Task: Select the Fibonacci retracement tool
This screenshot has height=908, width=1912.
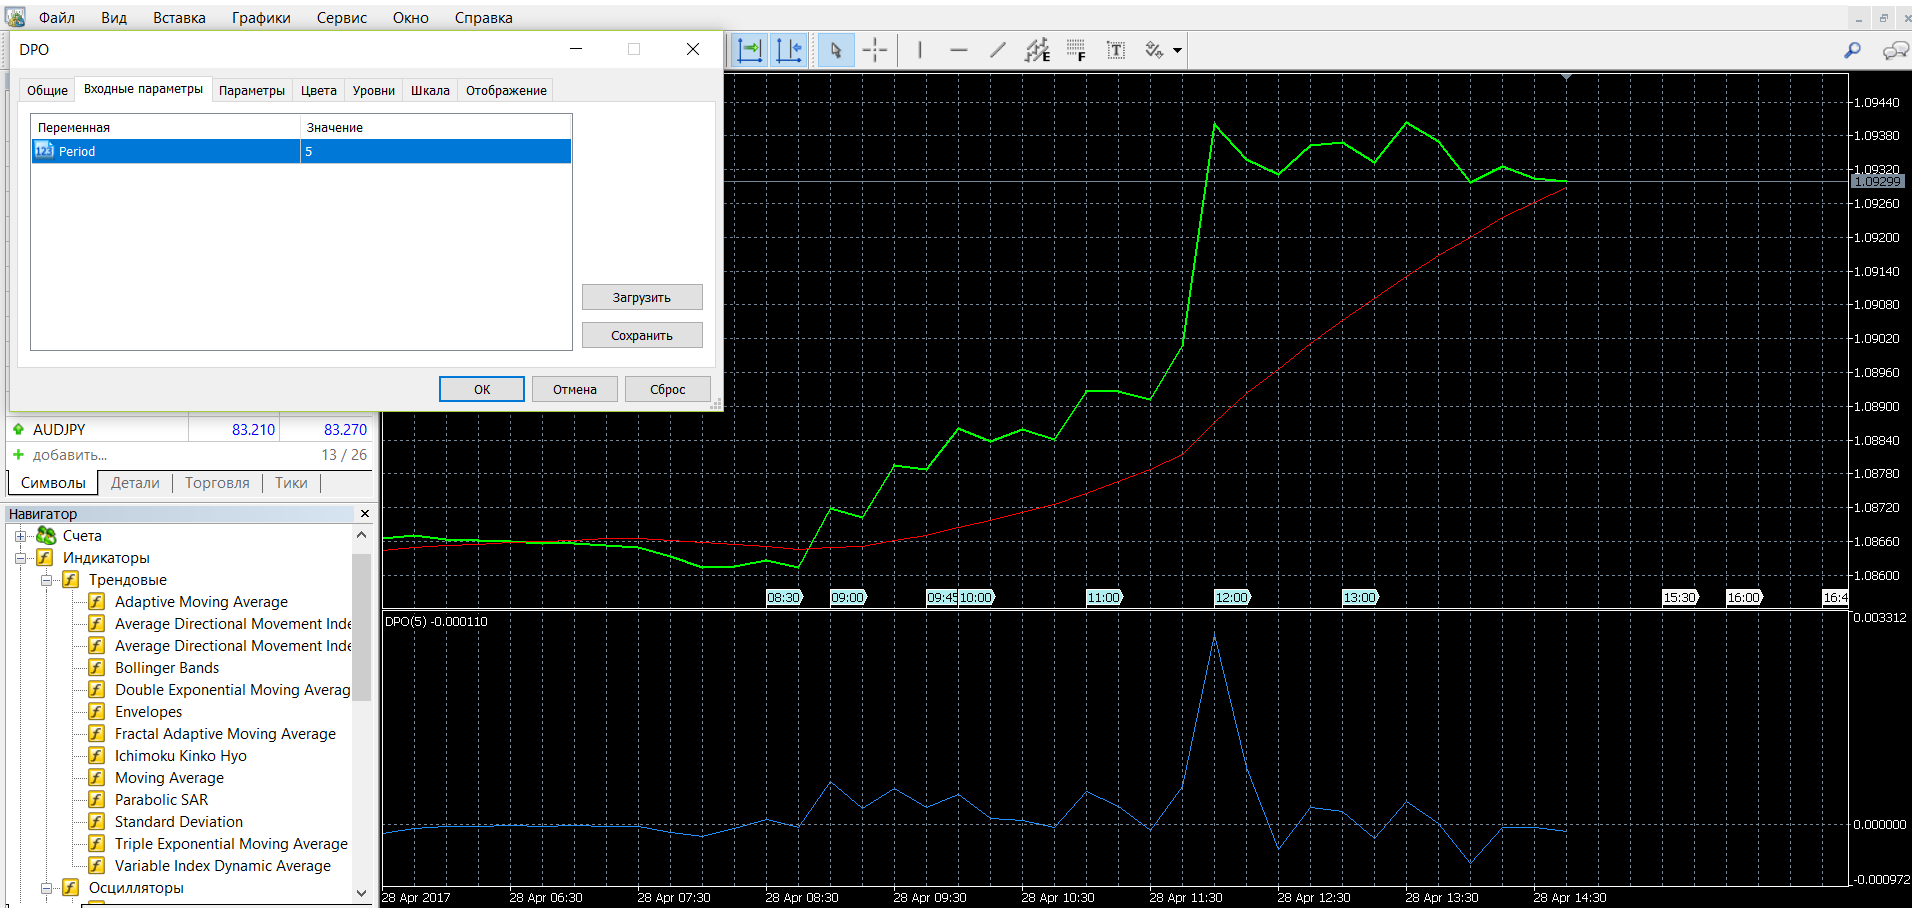Action: click(1076, 50)
